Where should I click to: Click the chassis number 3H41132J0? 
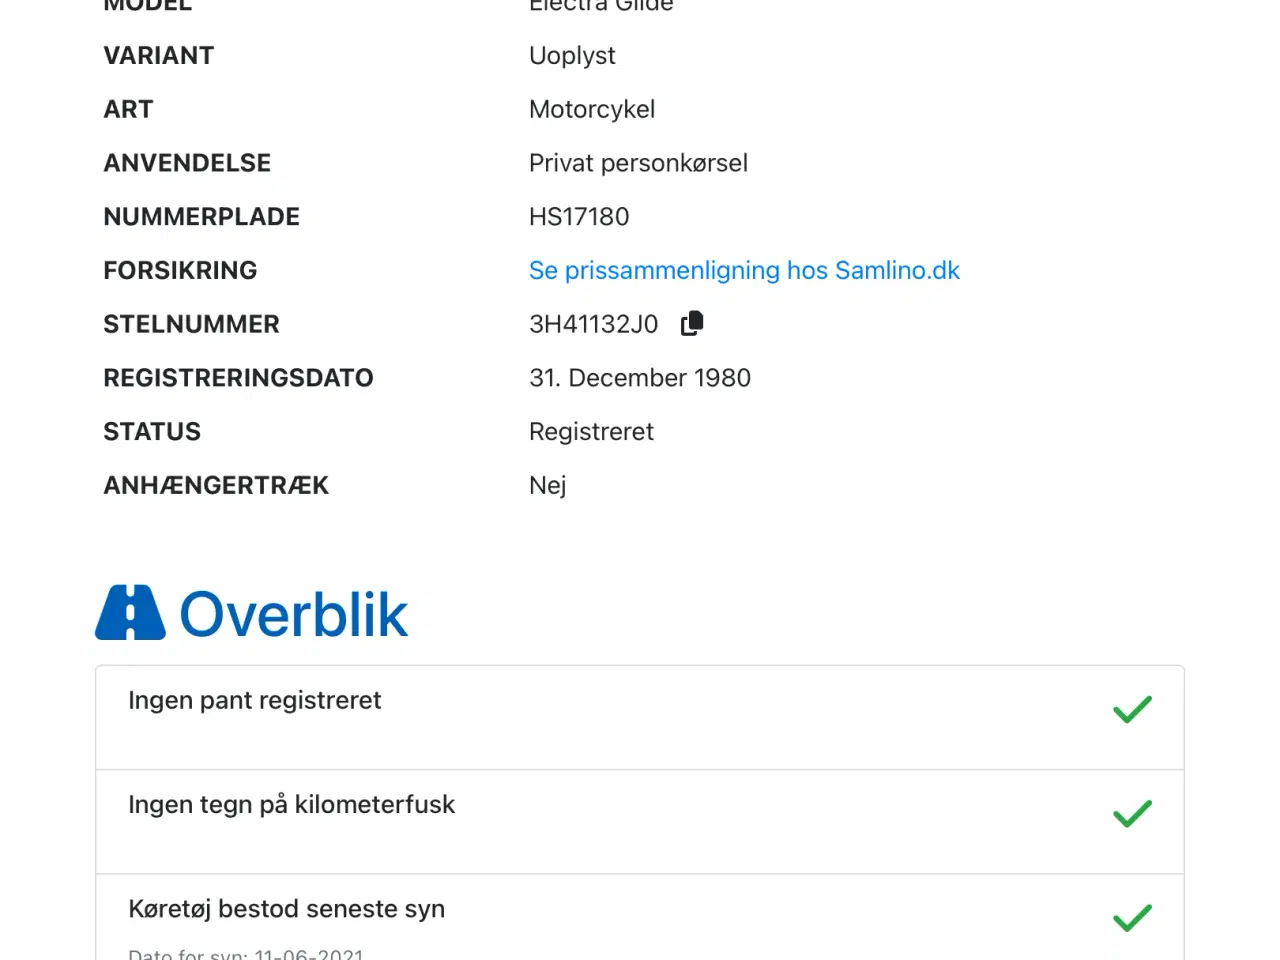pos(593,325)
